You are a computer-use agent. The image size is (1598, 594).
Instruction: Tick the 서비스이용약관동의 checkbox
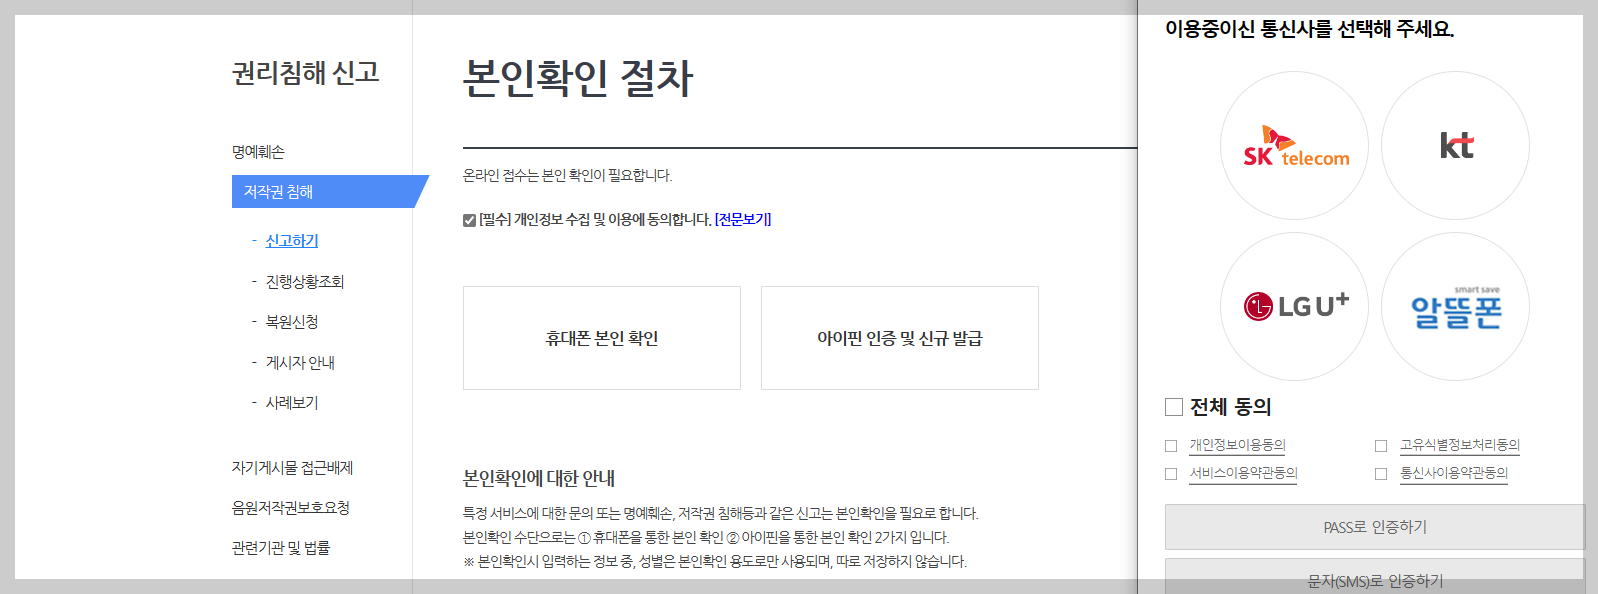[x=1171, y=474]
